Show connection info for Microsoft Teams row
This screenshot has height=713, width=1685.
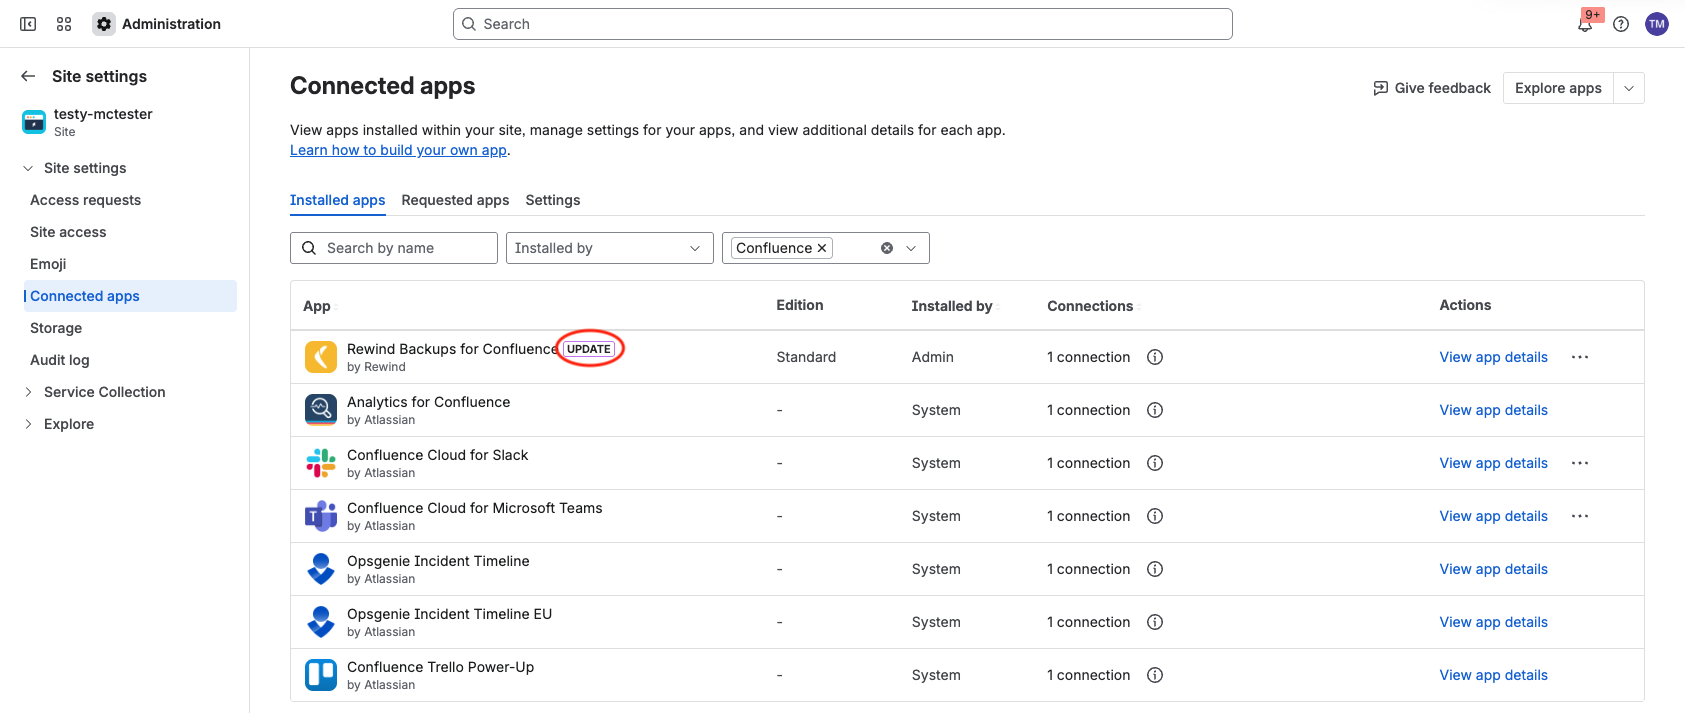[1155, 516]
